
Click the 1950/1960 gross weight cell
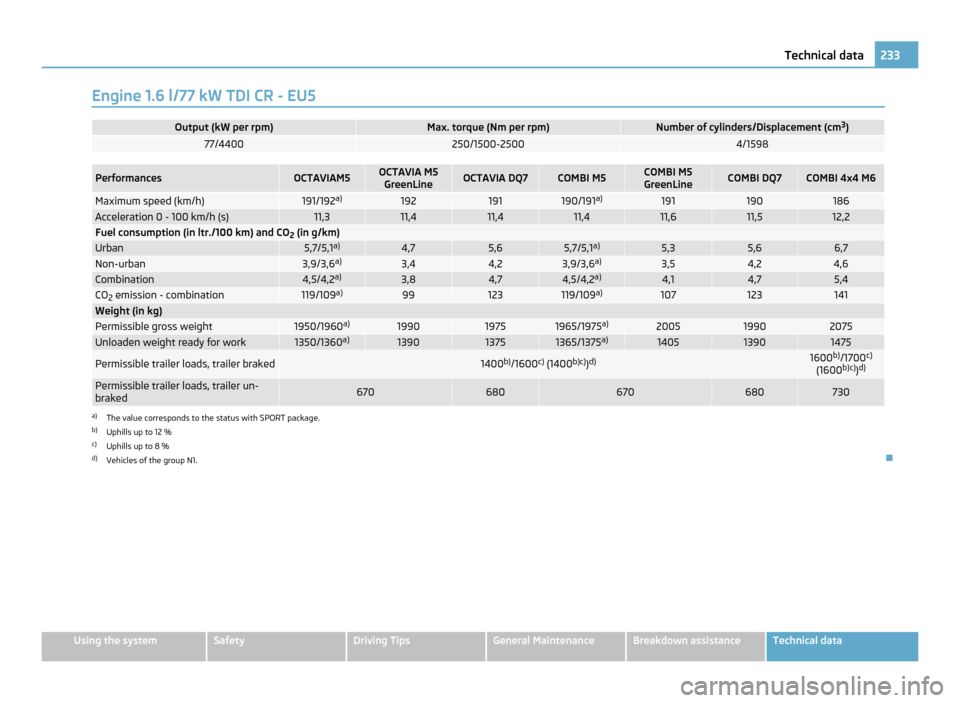tap(322, 326)
